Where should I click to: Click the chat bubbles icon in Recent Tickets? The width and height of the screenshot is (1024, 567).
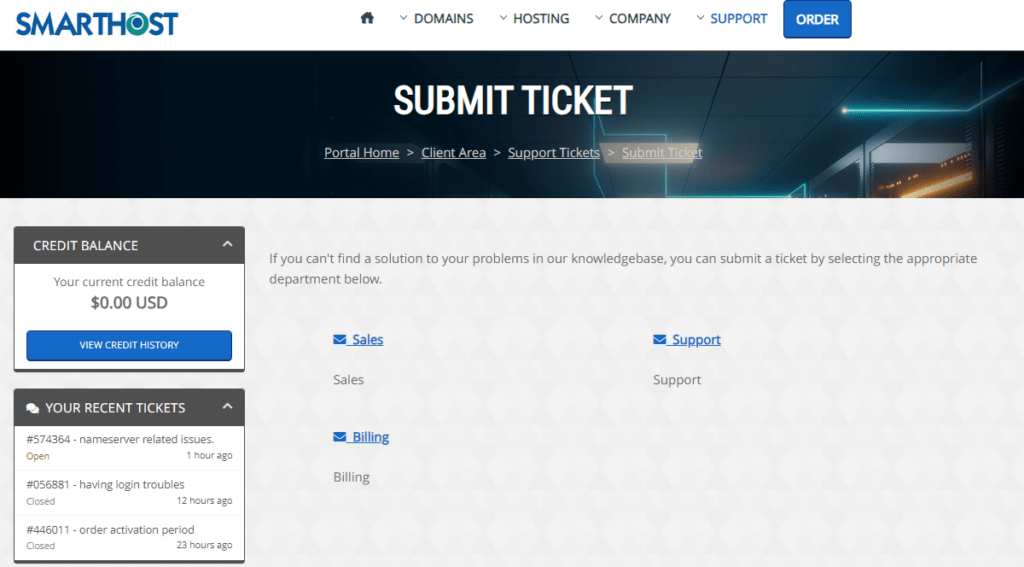tap(33, 408)
